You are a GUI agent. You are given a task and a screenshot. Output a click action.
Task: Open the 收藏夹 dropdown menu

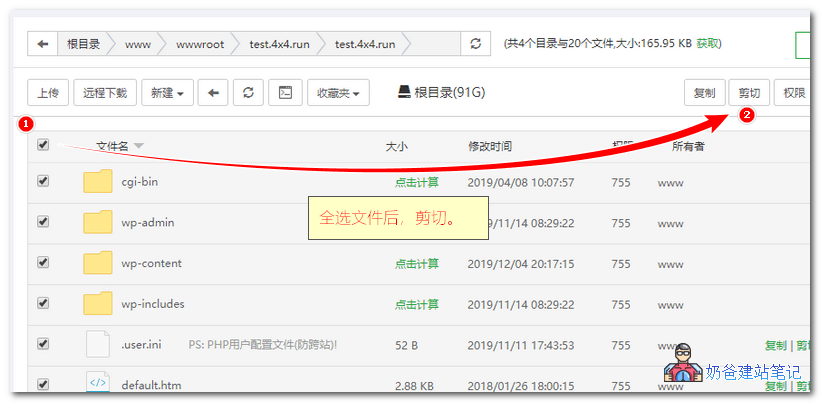pyautogui.click(x=338, y=93)
